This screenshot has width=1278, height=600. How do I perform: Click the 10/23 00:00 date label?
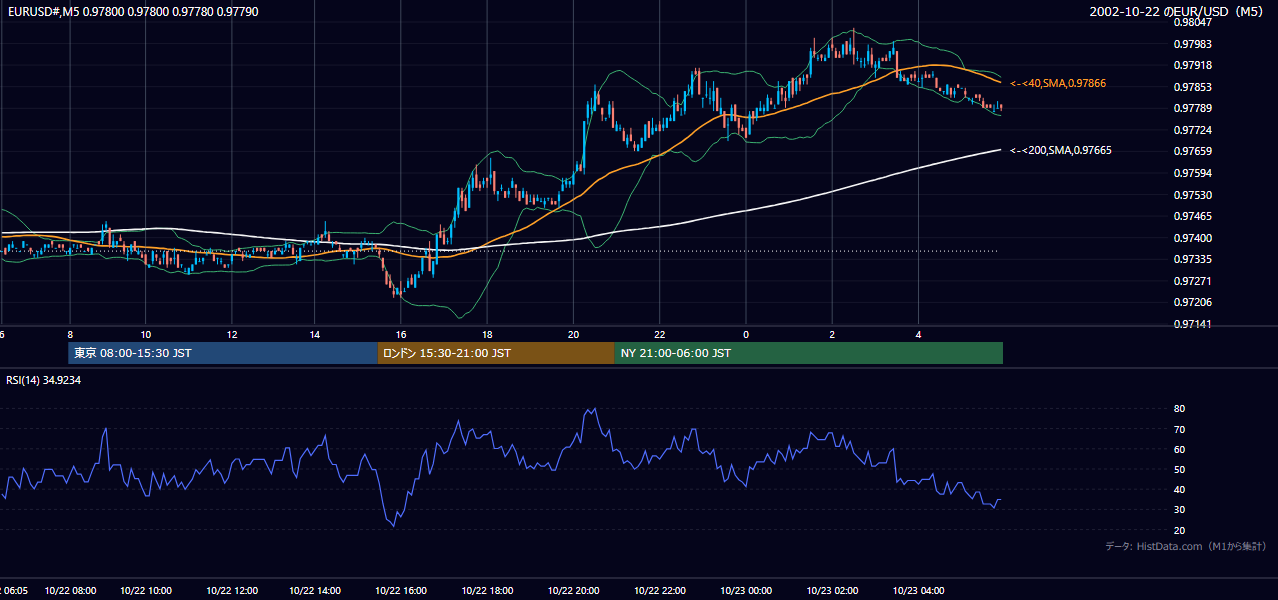pyautogui.click(x=746, y=591)
